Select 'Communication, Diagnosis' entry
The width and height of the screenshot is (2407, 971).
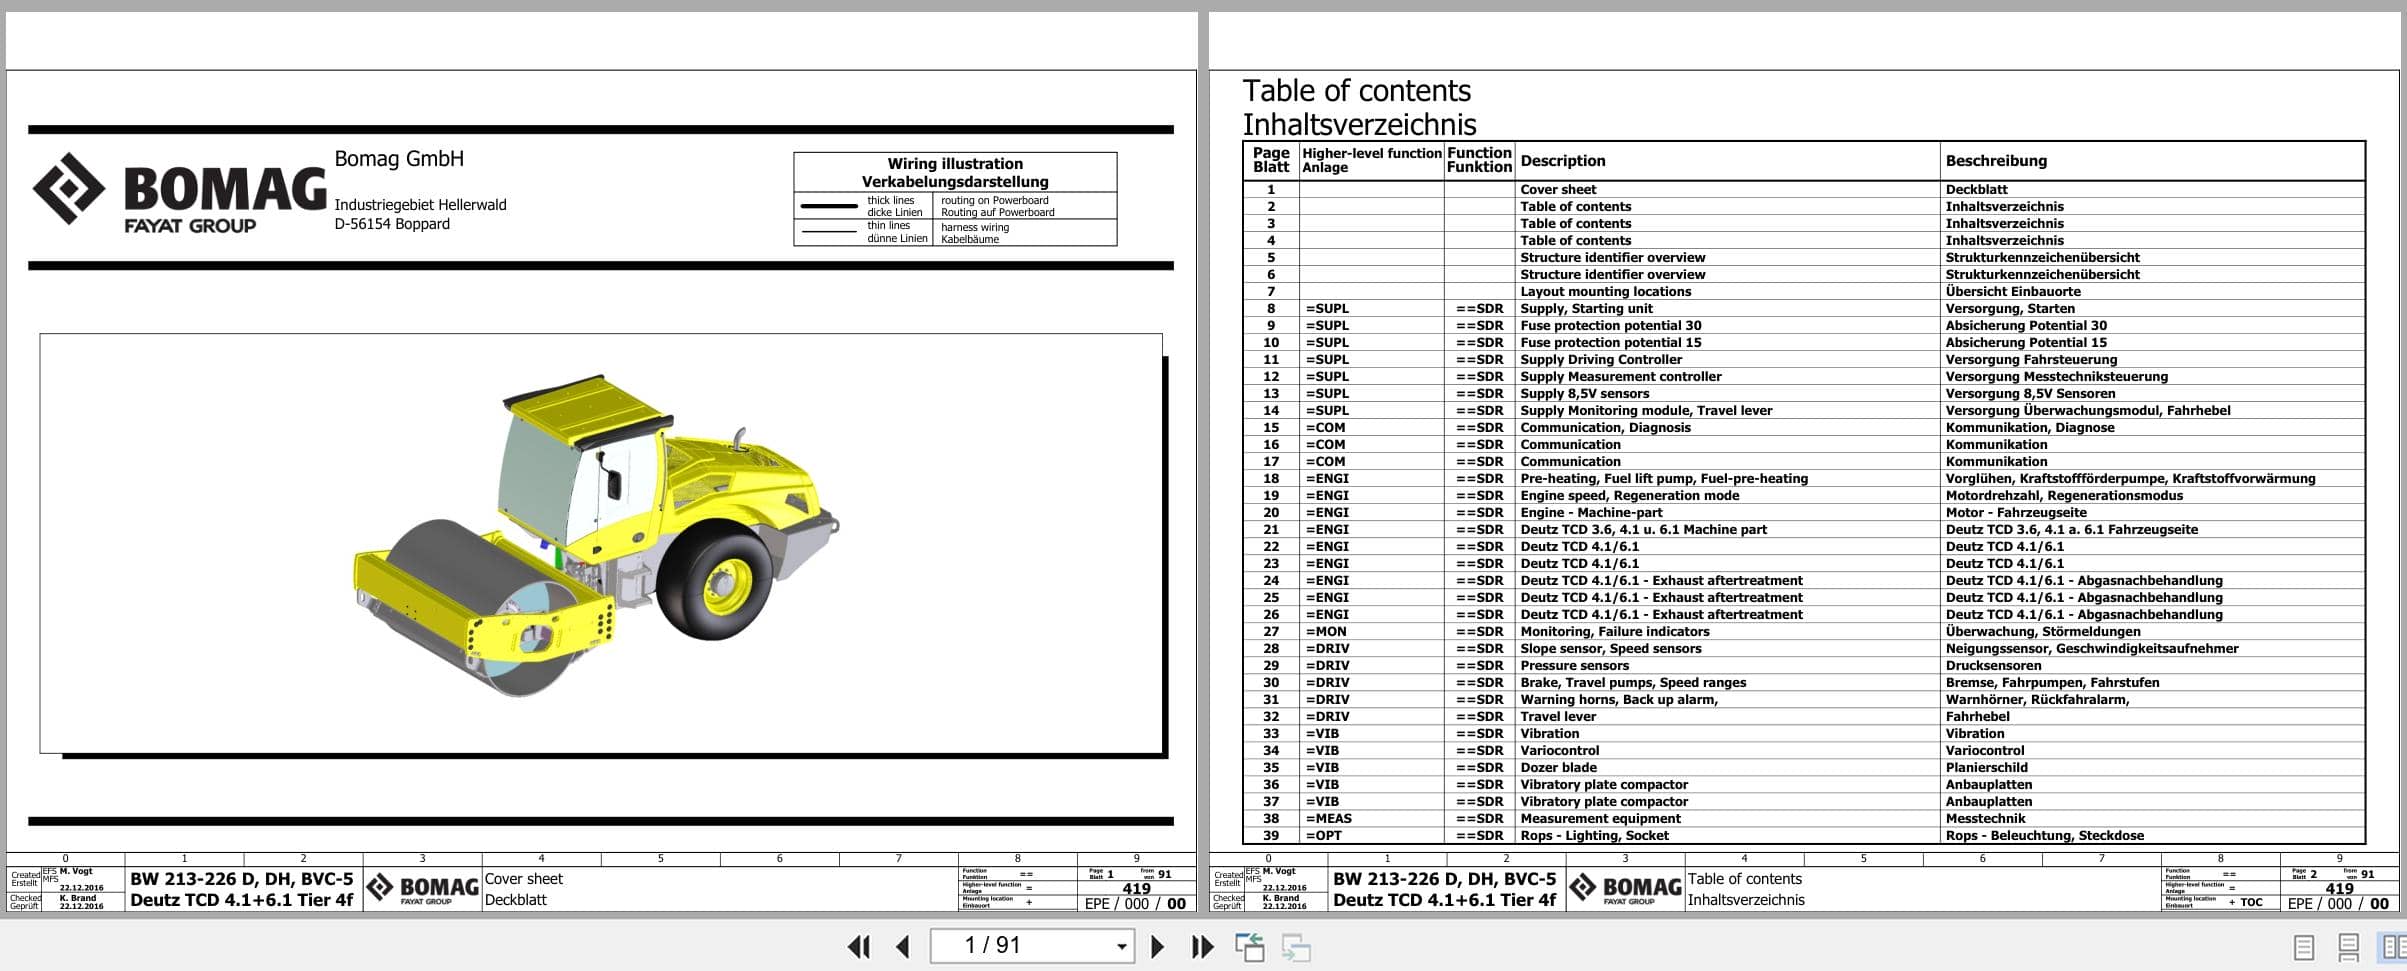(1605, 427)
